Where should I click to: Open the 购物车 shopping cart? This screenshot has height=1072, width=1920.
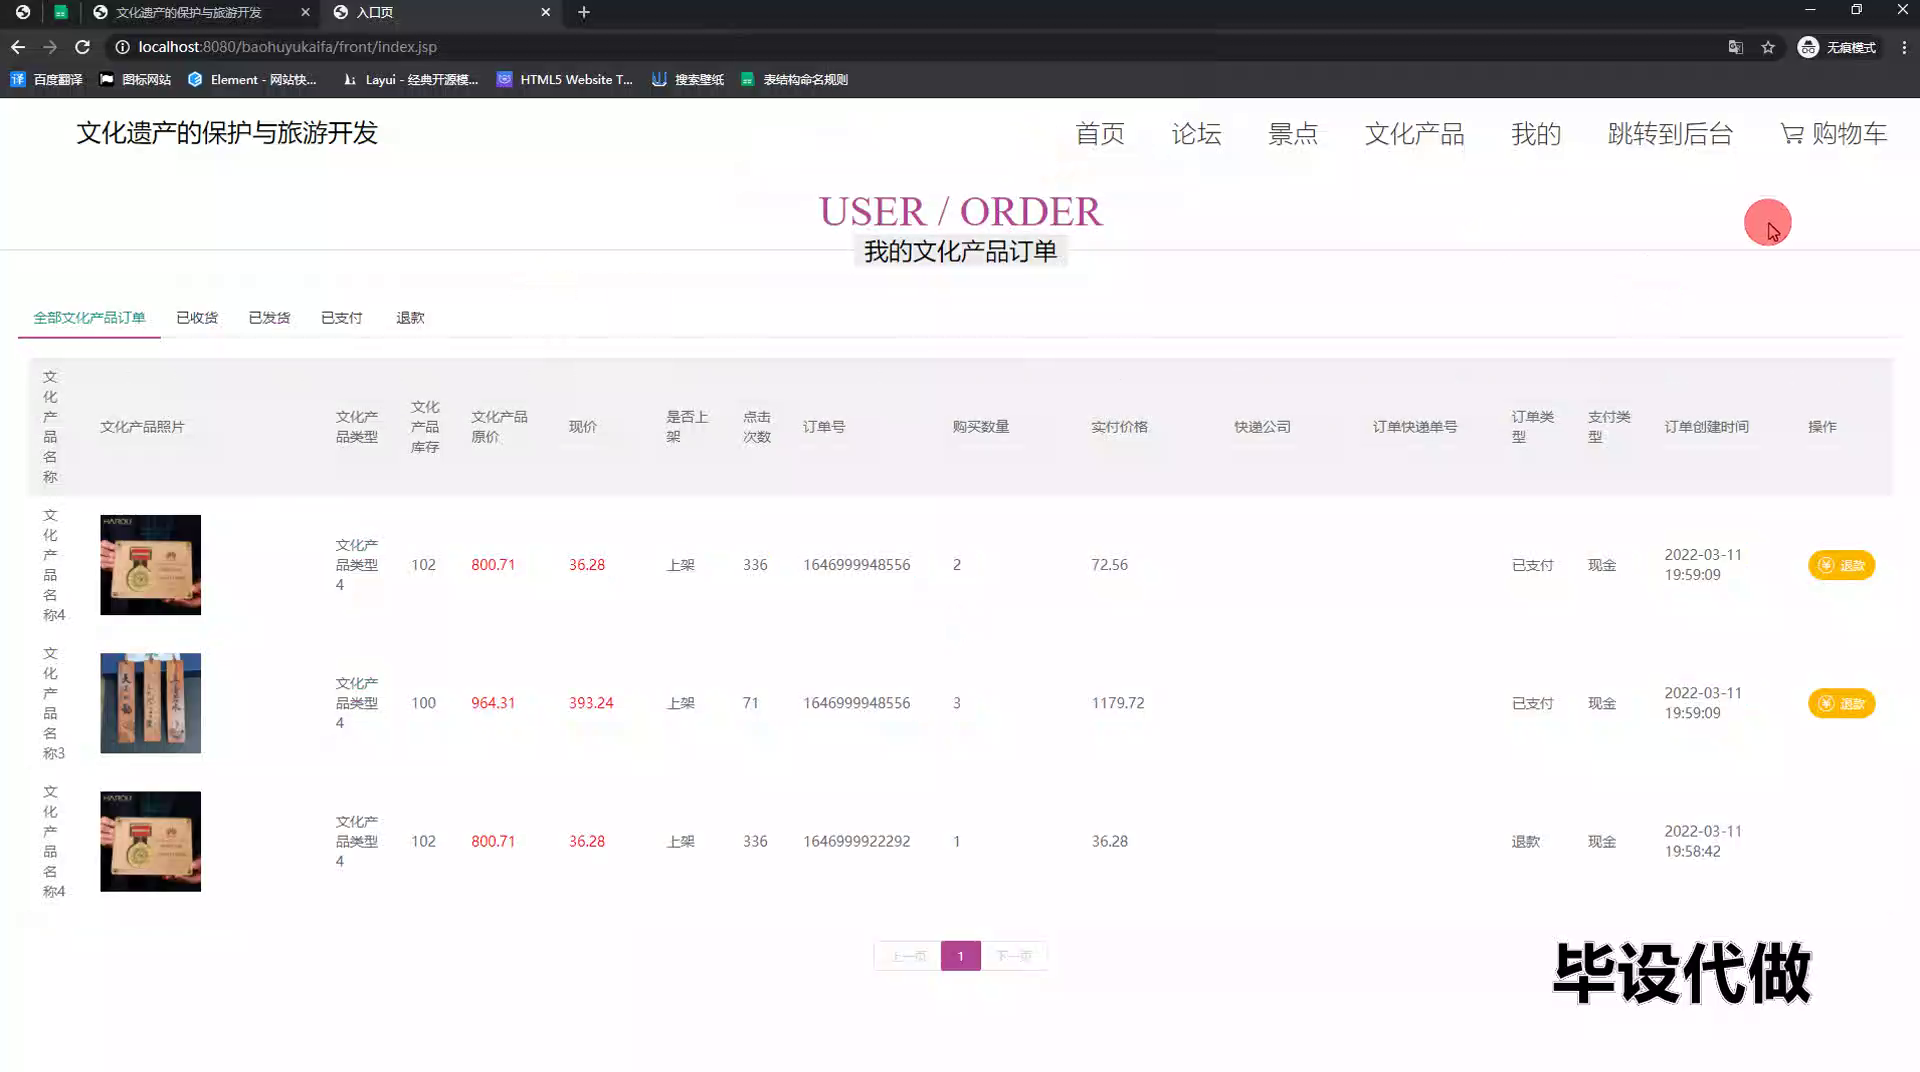pos(1834,133)
